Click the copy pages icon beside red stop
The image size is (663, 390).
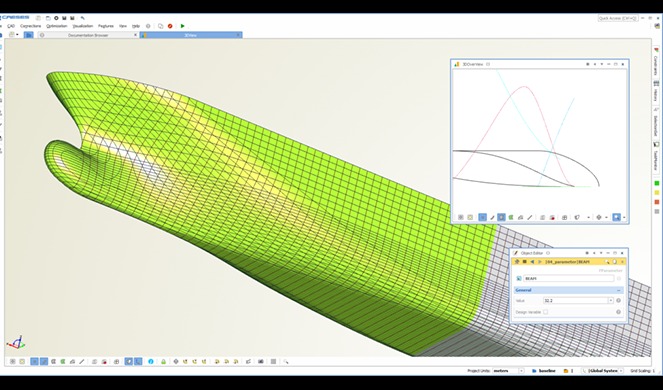tap(161, 26)
